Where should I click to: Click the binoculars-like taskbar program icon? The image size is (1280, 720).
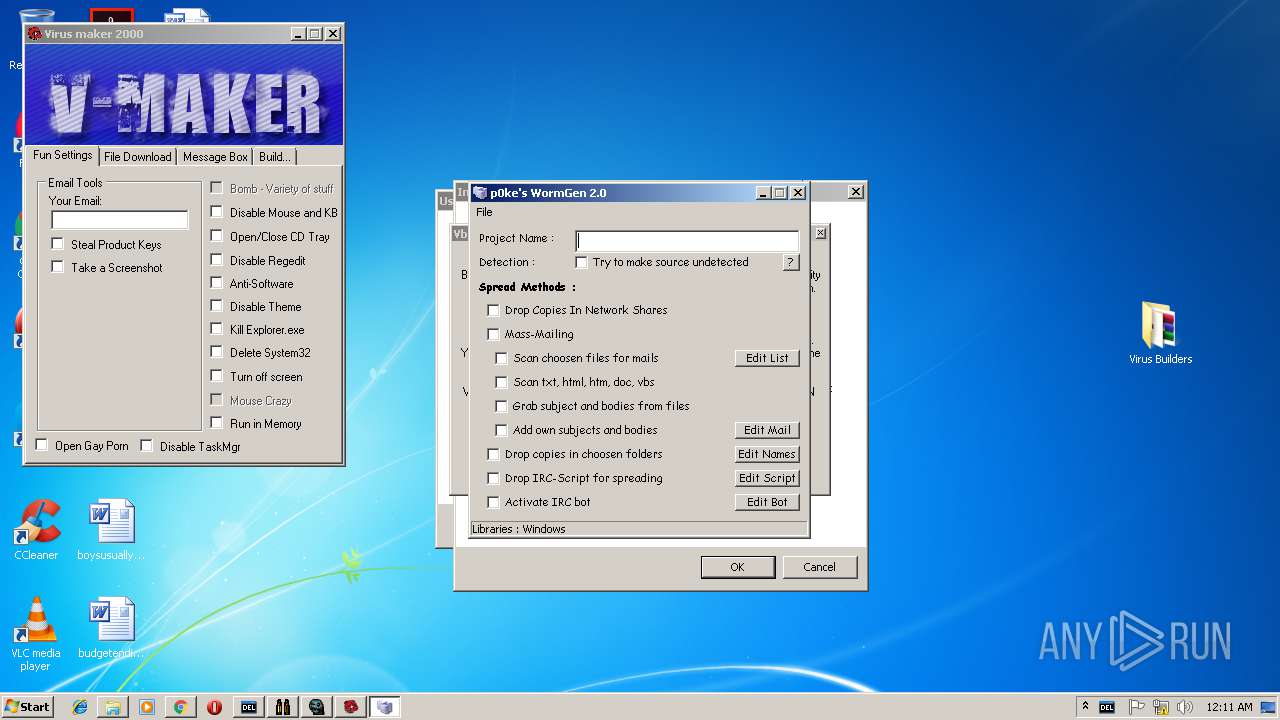[283, 707]
